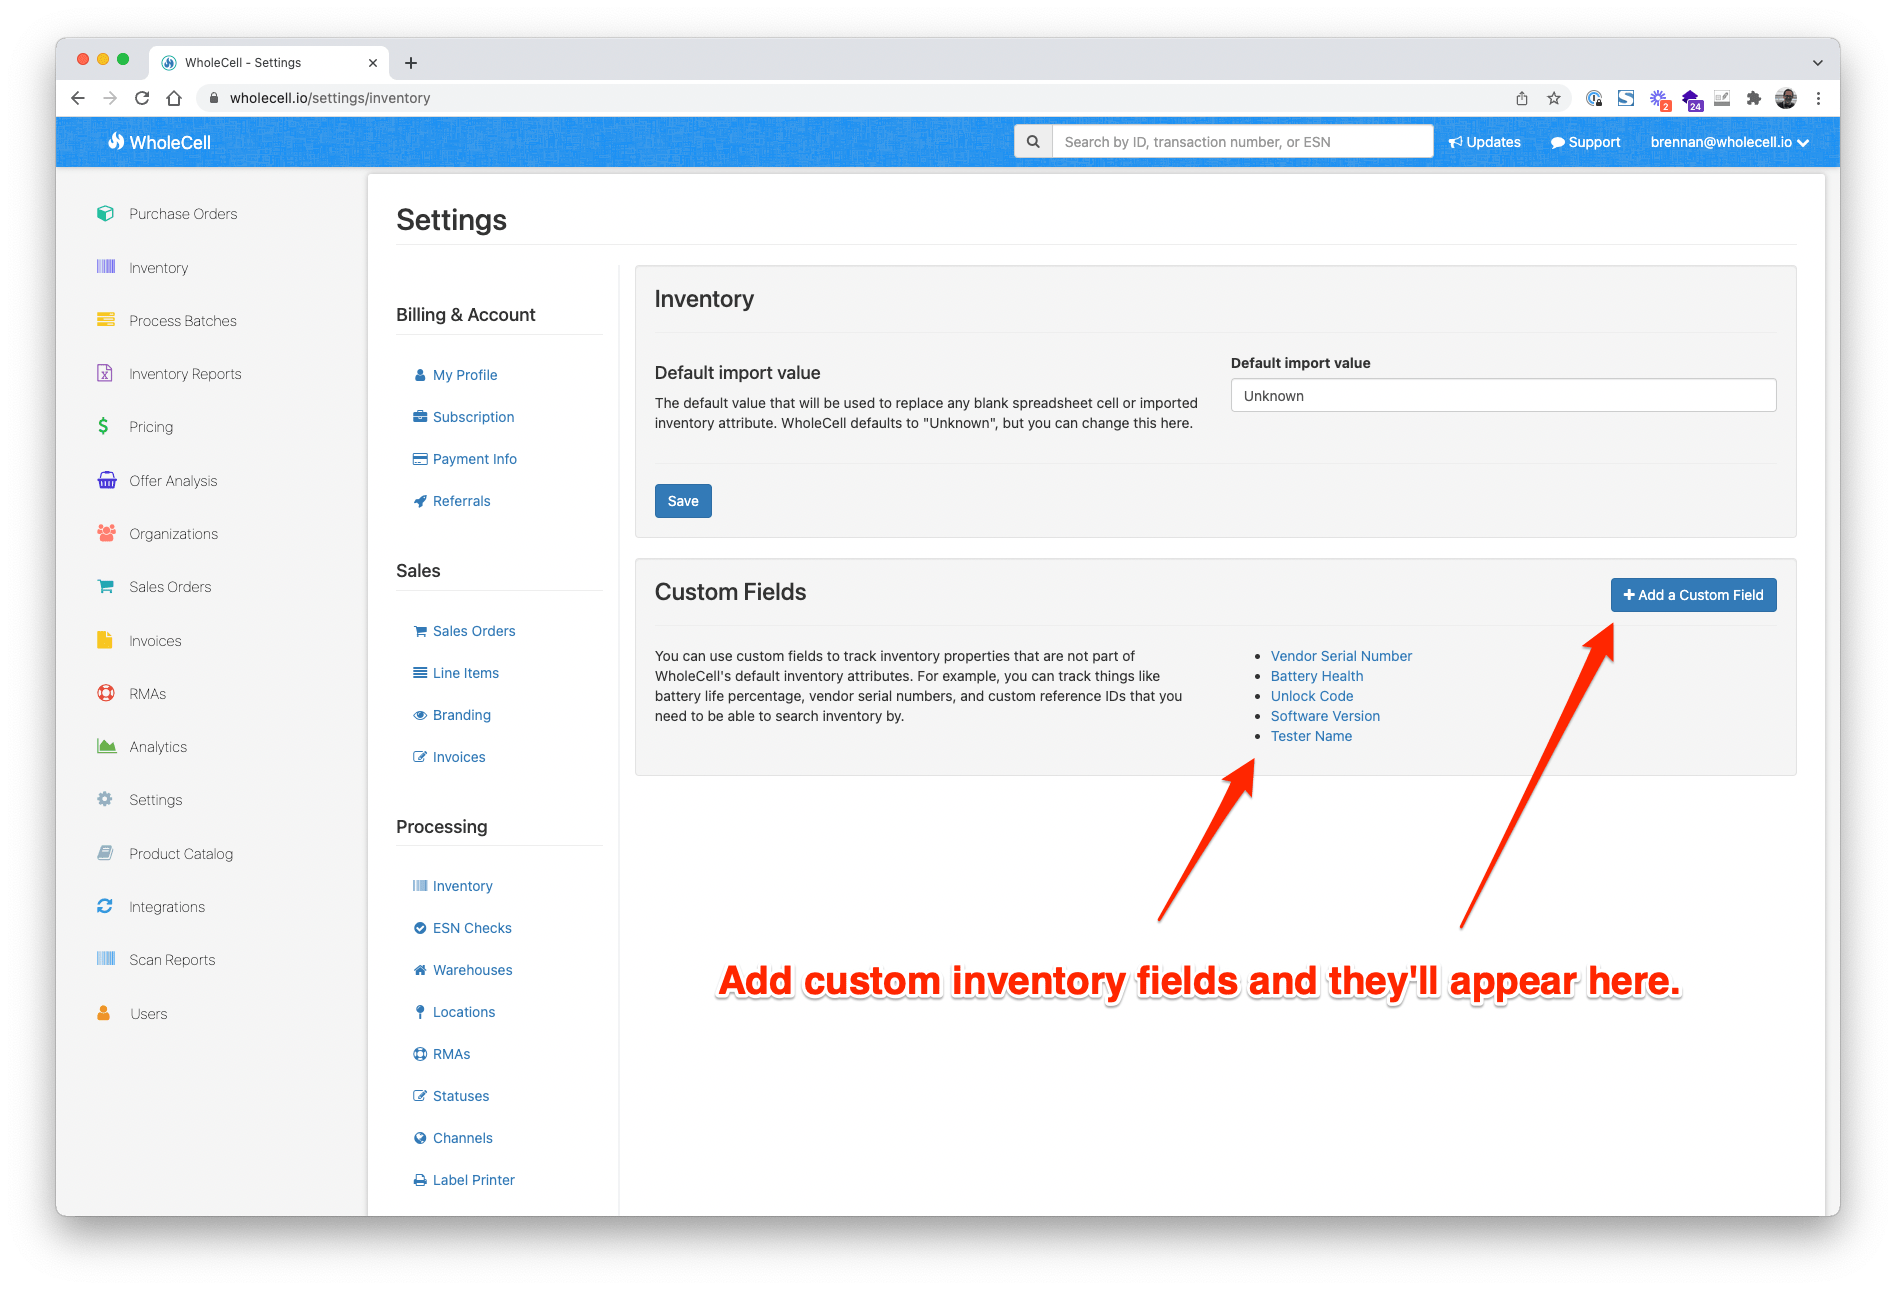Click the Inventory Reports spreadsheet icon
The height and width of the screenshot is (1290, 1896).
pyautogui.click(x=105, y=373)
